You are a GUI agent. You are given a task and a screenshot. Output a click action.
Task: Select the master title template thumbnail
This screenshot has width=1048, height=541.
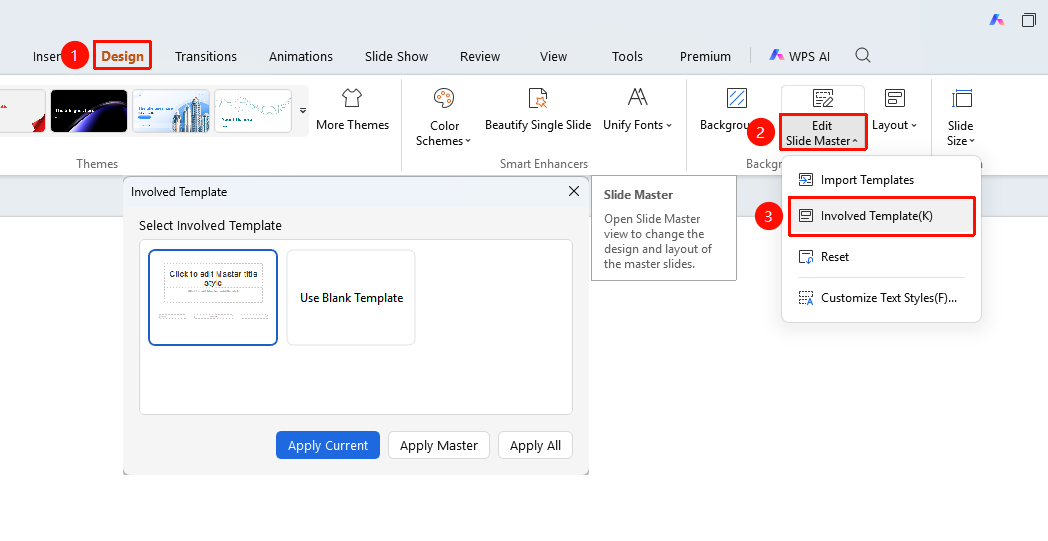pos(213,298)
